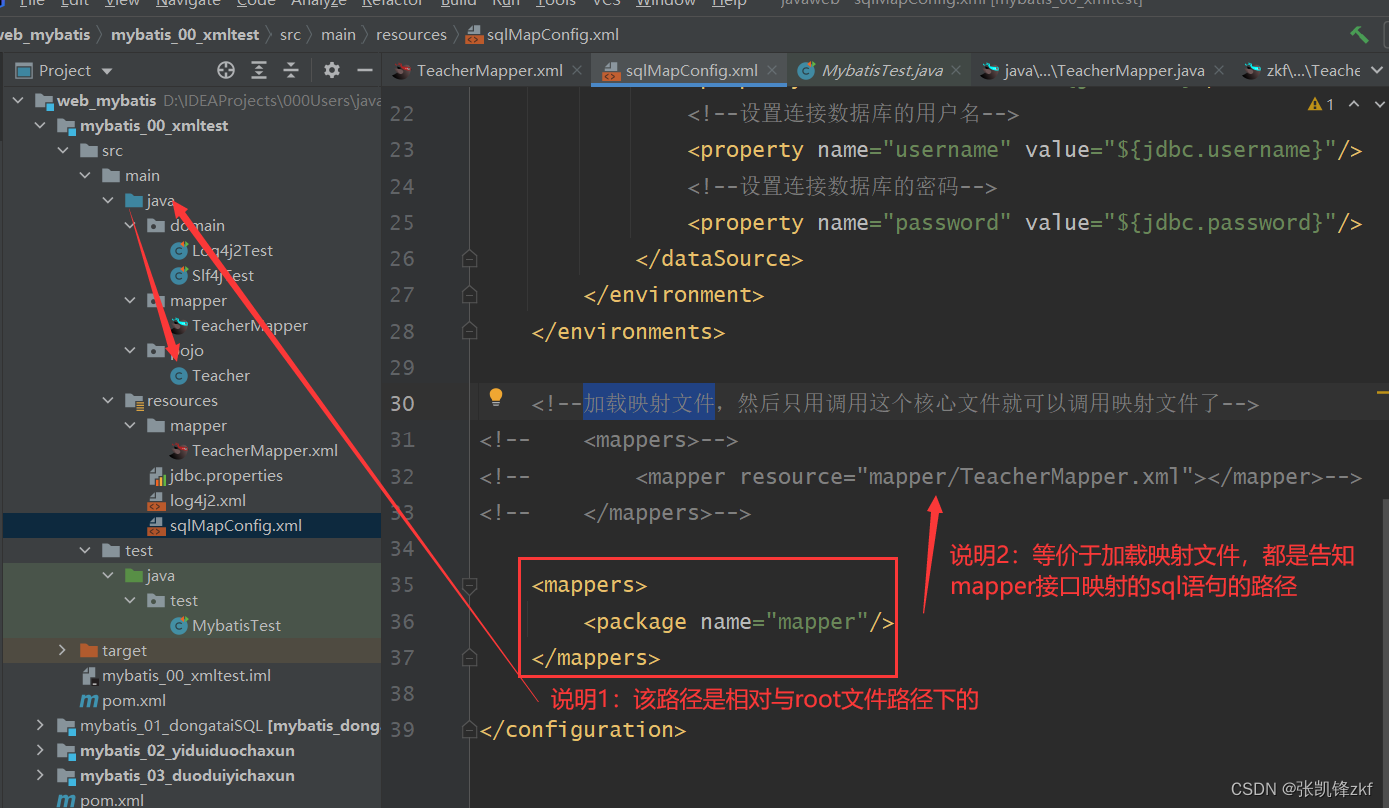The image size is (1389, 808).
Task: Expand the mybatis_01_dongataiSQL module
Action: (40, 725)
